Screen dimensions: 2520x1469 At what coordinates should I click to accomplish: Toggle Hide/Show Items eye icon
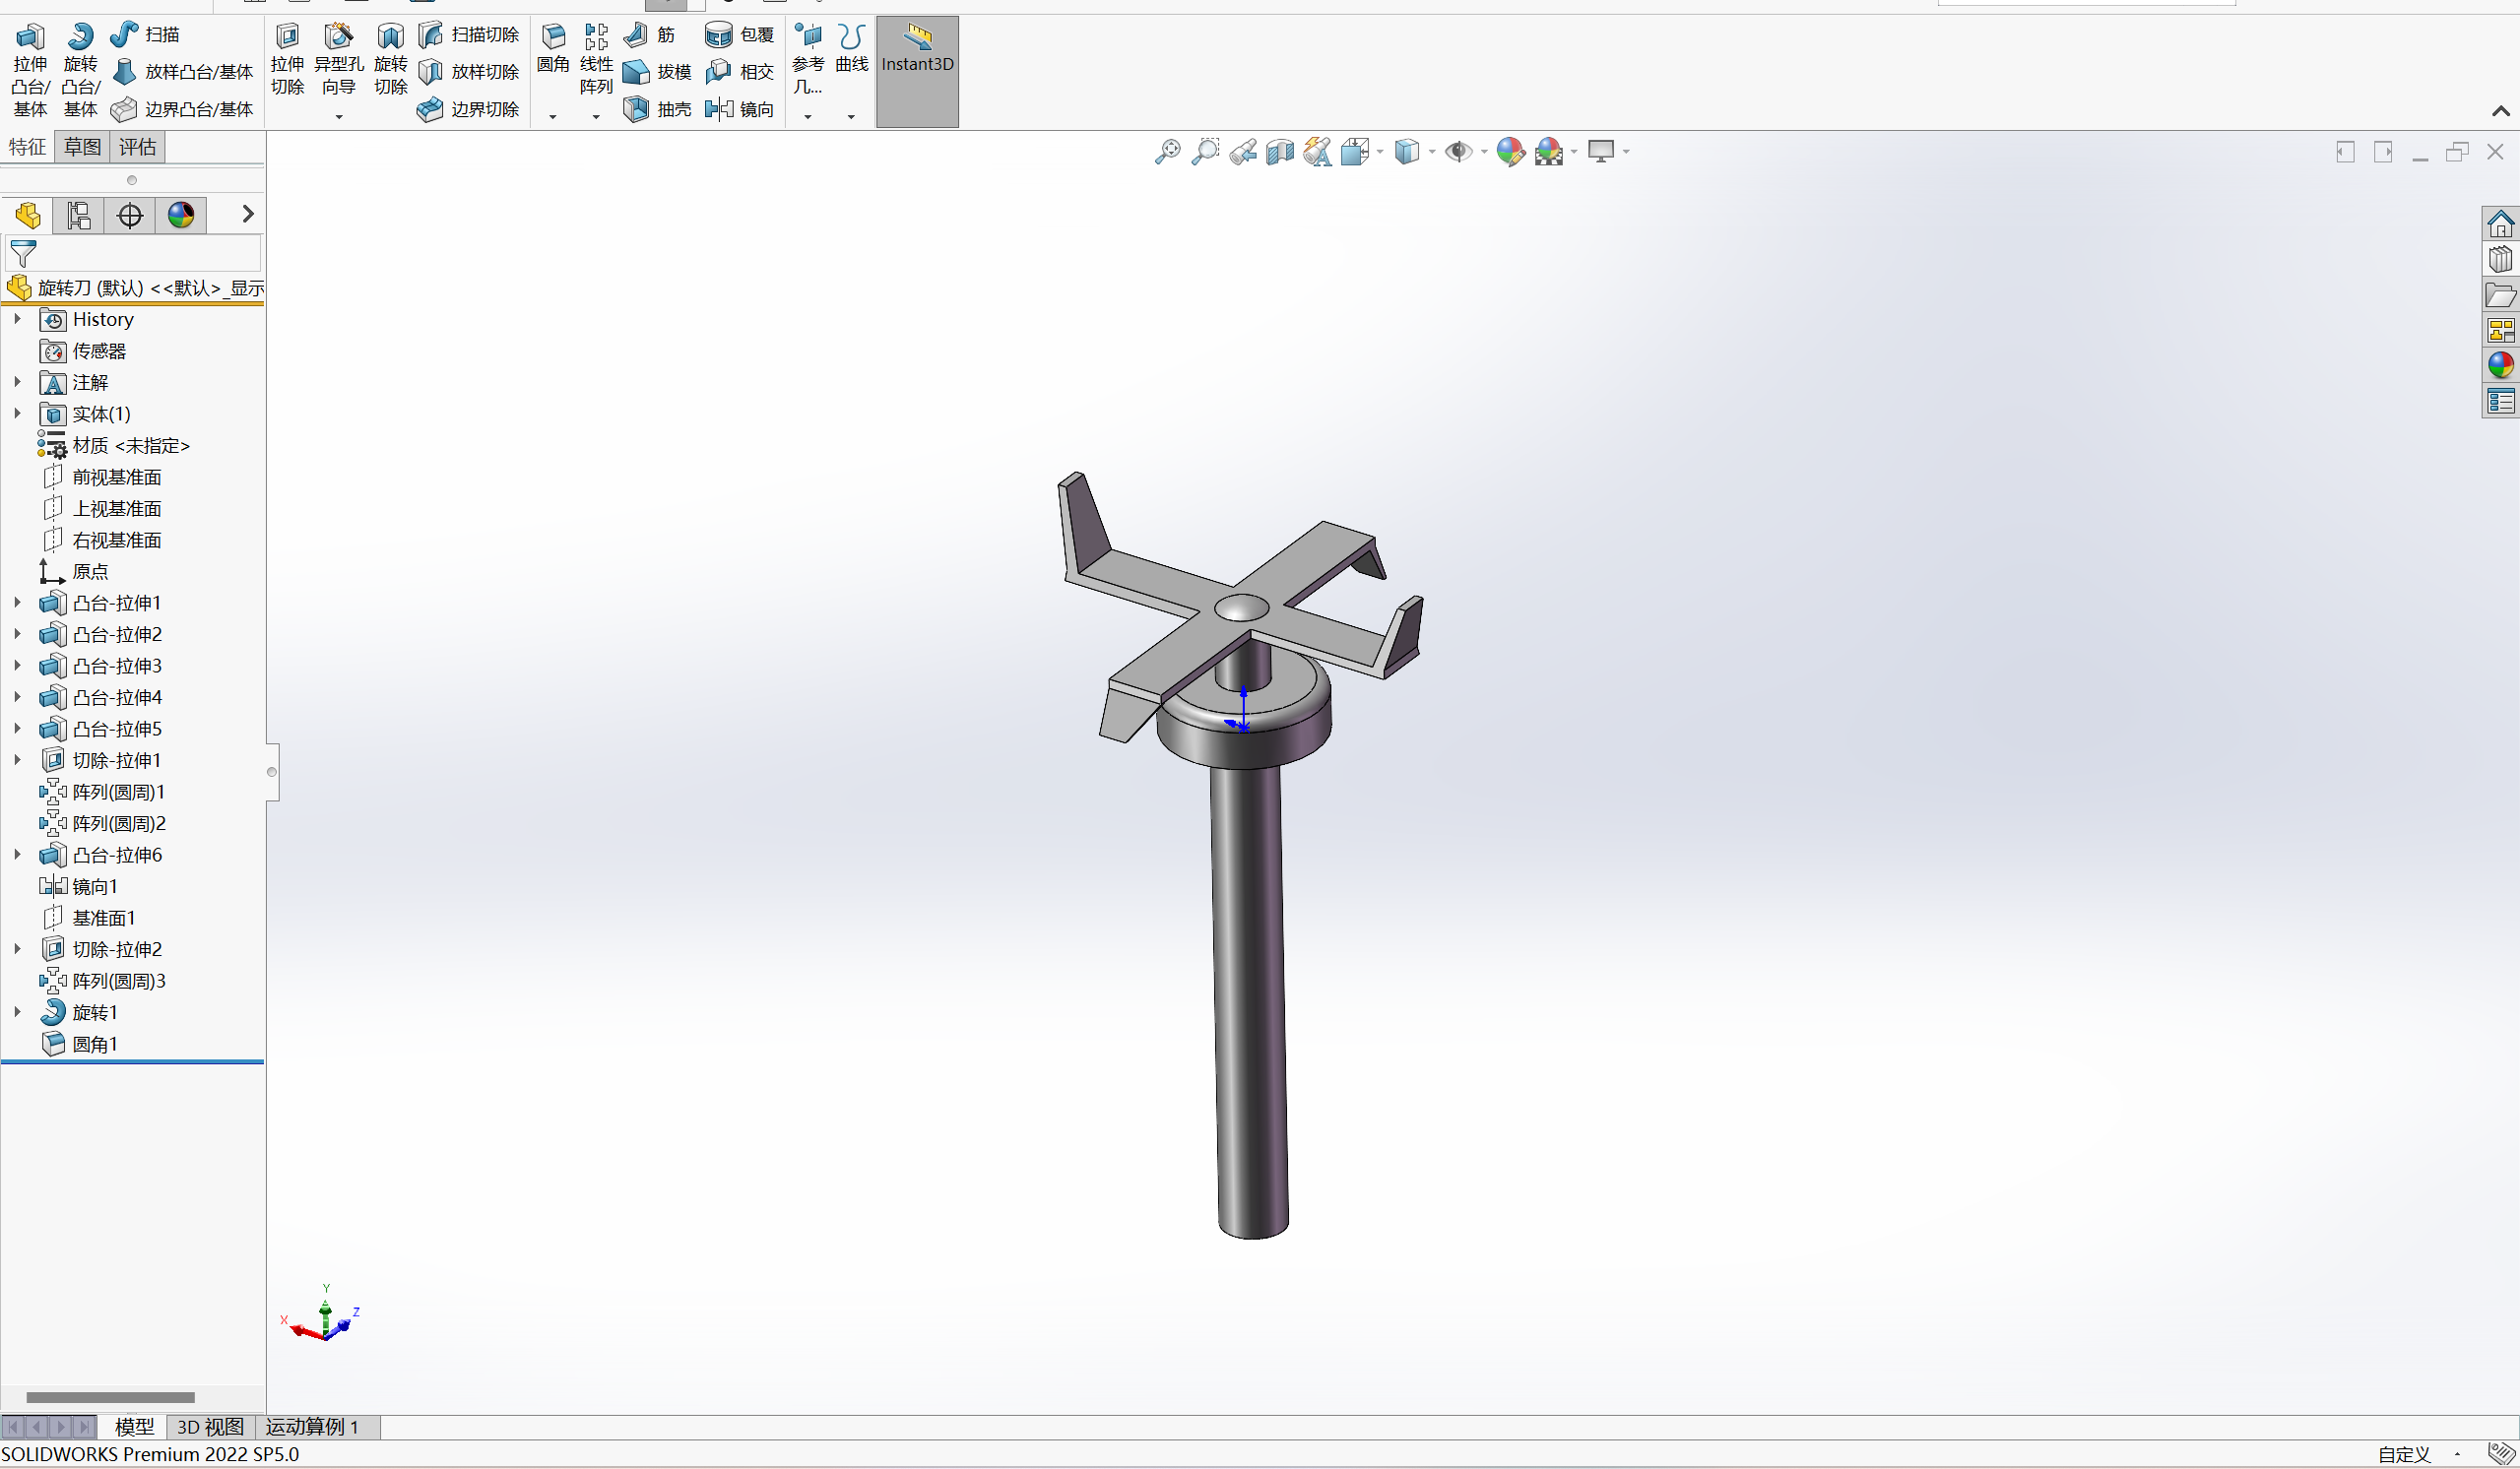[x=1459, y=152]
